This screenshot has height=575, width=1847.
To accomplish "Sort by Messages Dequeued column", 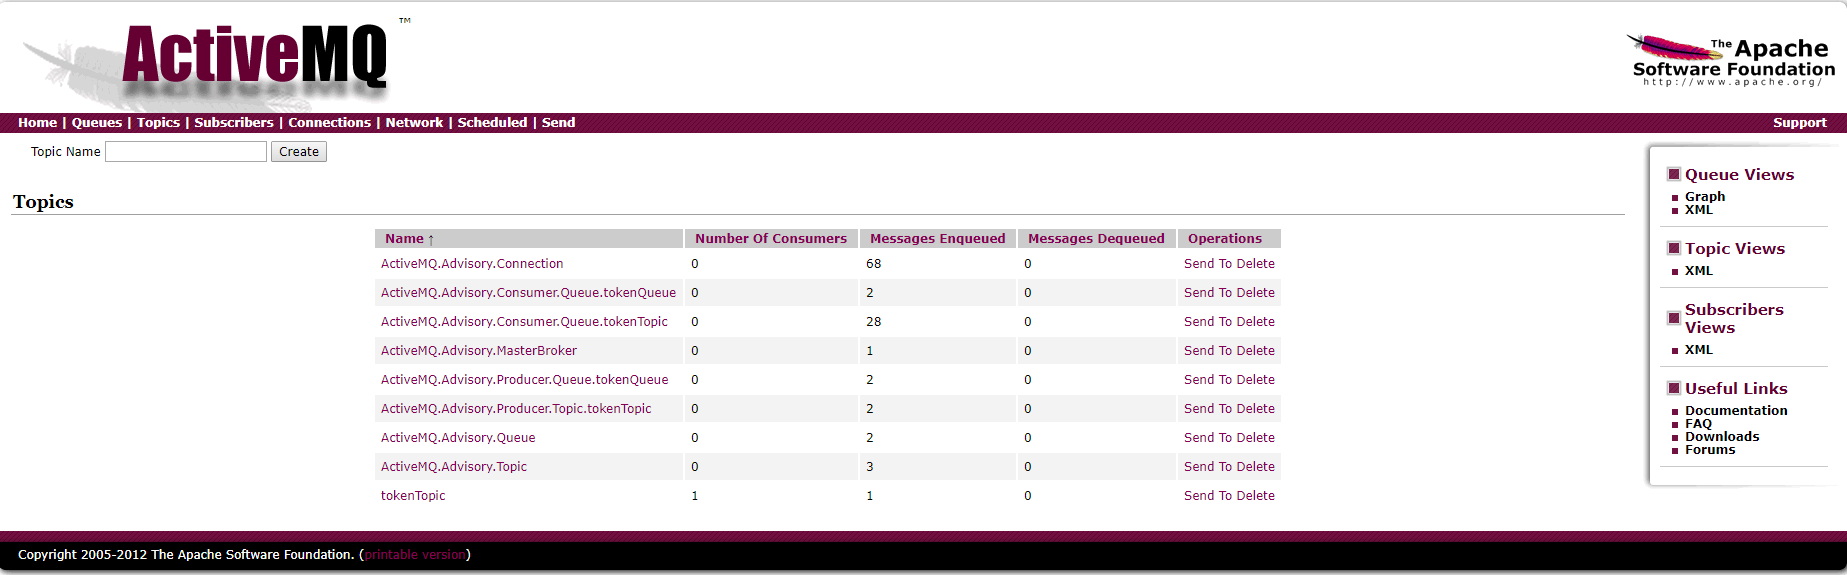I will click(x=1096, y=239).
